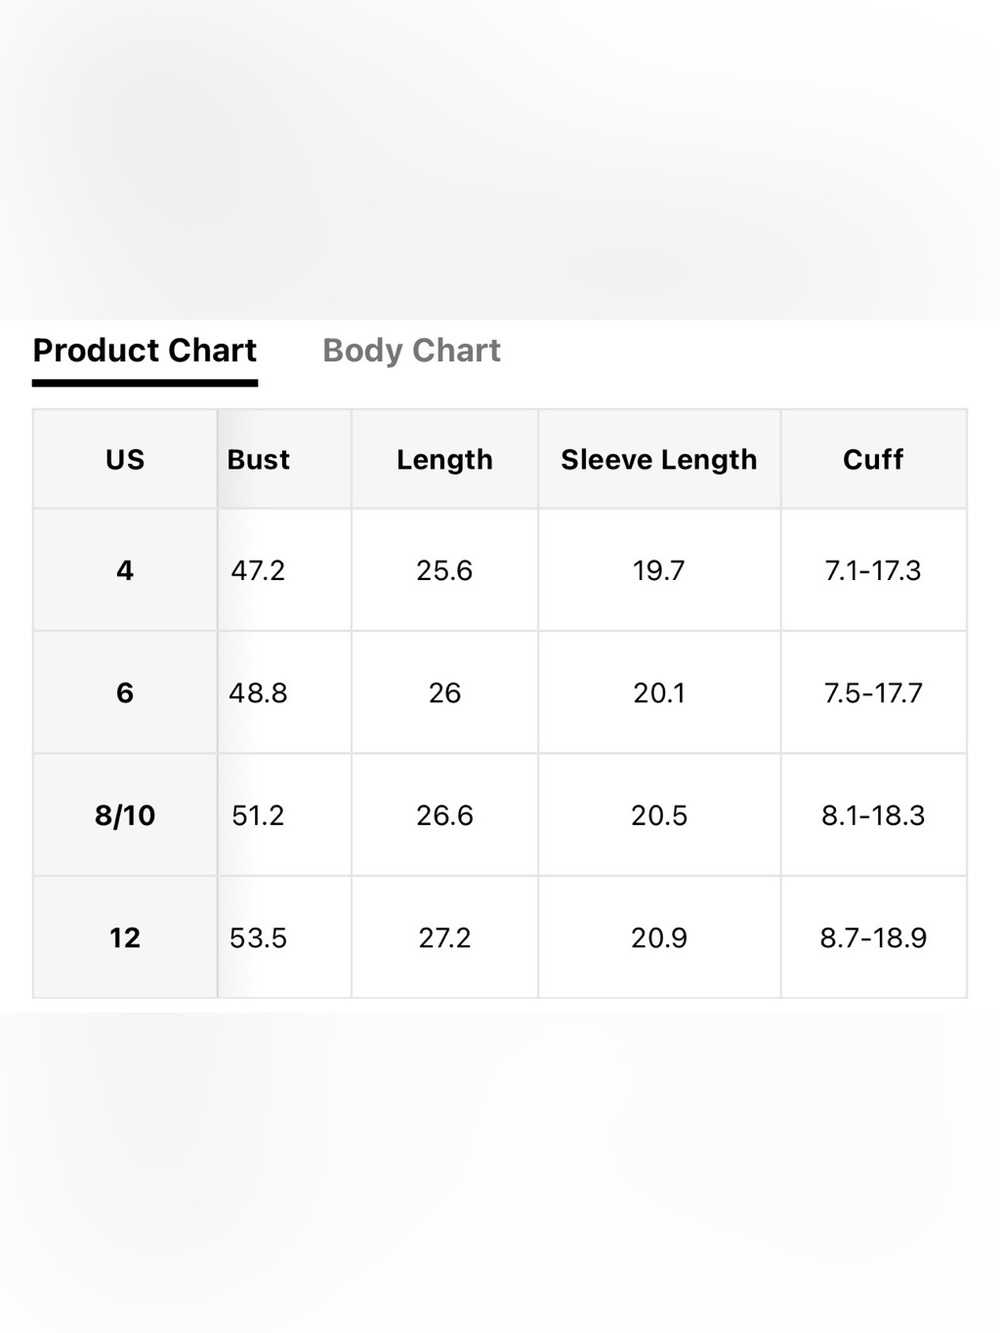Select the US size 12 row label
Viewport: 1000px width, 1333px height.
point(125,937)
